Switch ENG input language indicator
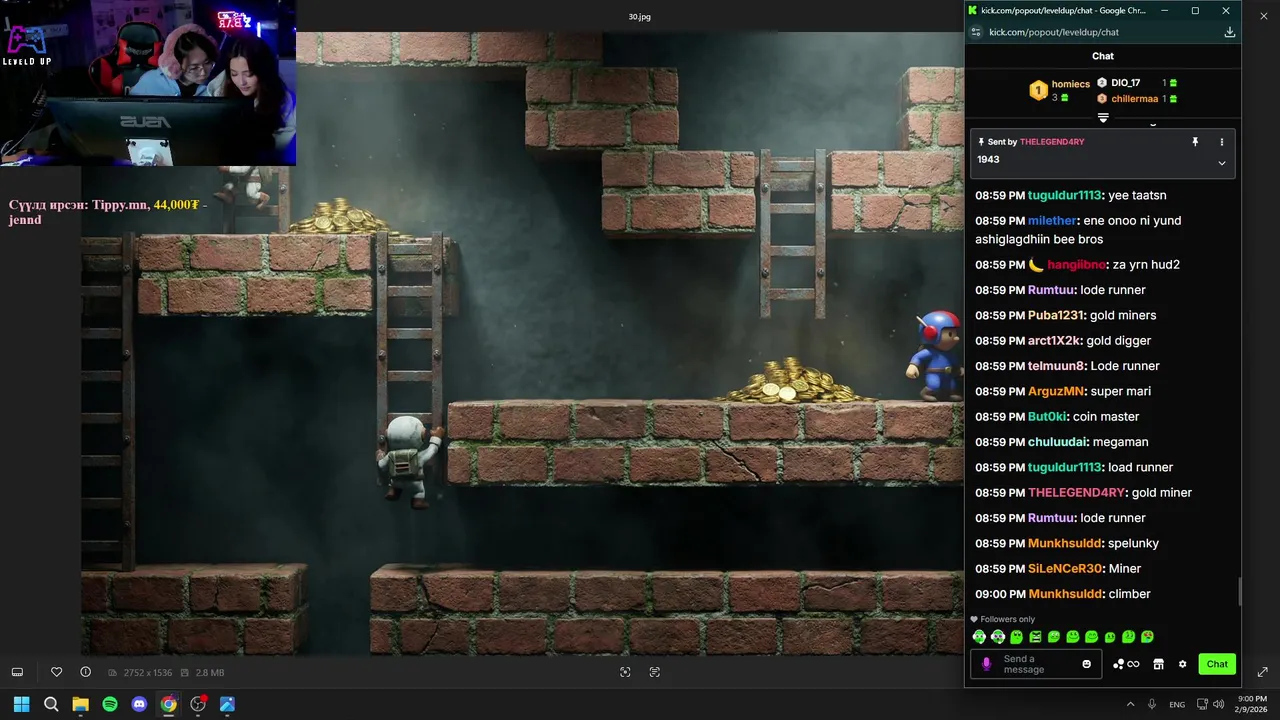Viewport: 1280px width, 720px height. pos(1177,704)
